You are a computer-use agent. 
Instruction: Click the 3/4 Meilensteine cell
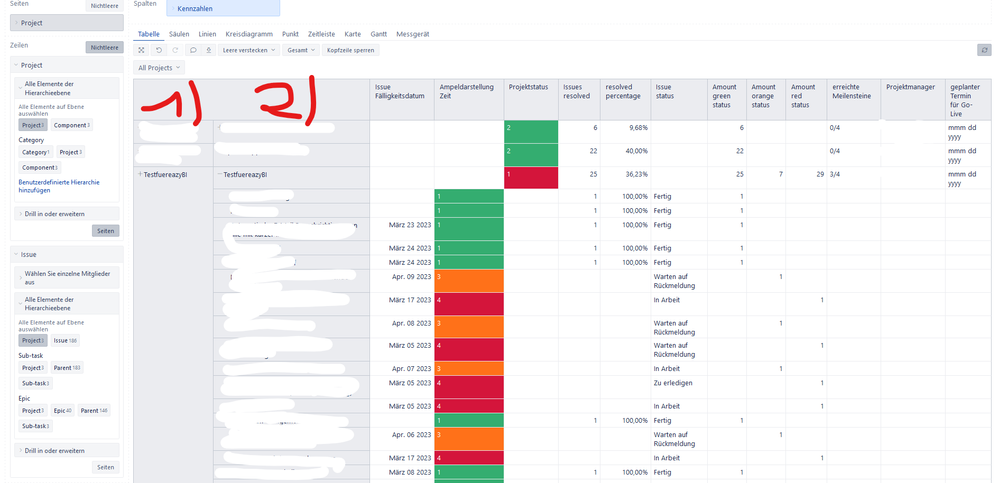point(854,178)
